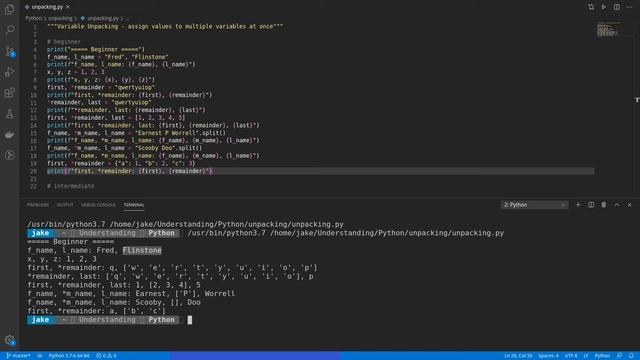Click the Python breadcrumb folder
Screen dimensions: 640x360
click(33, 18)
